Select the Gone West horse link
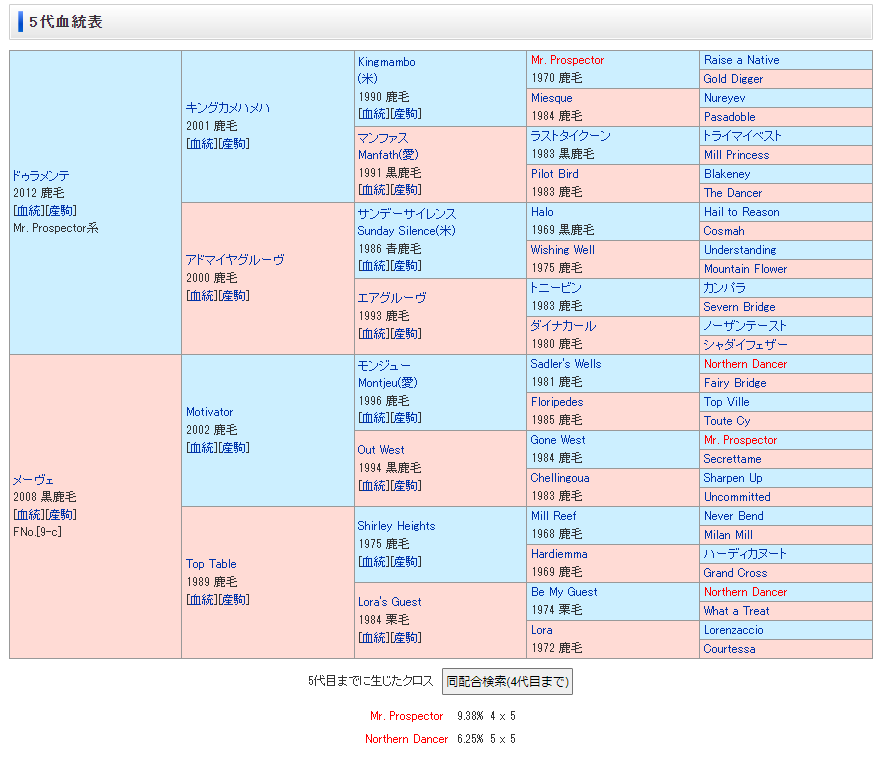876x757 pixels. click(x=558, y=440)
